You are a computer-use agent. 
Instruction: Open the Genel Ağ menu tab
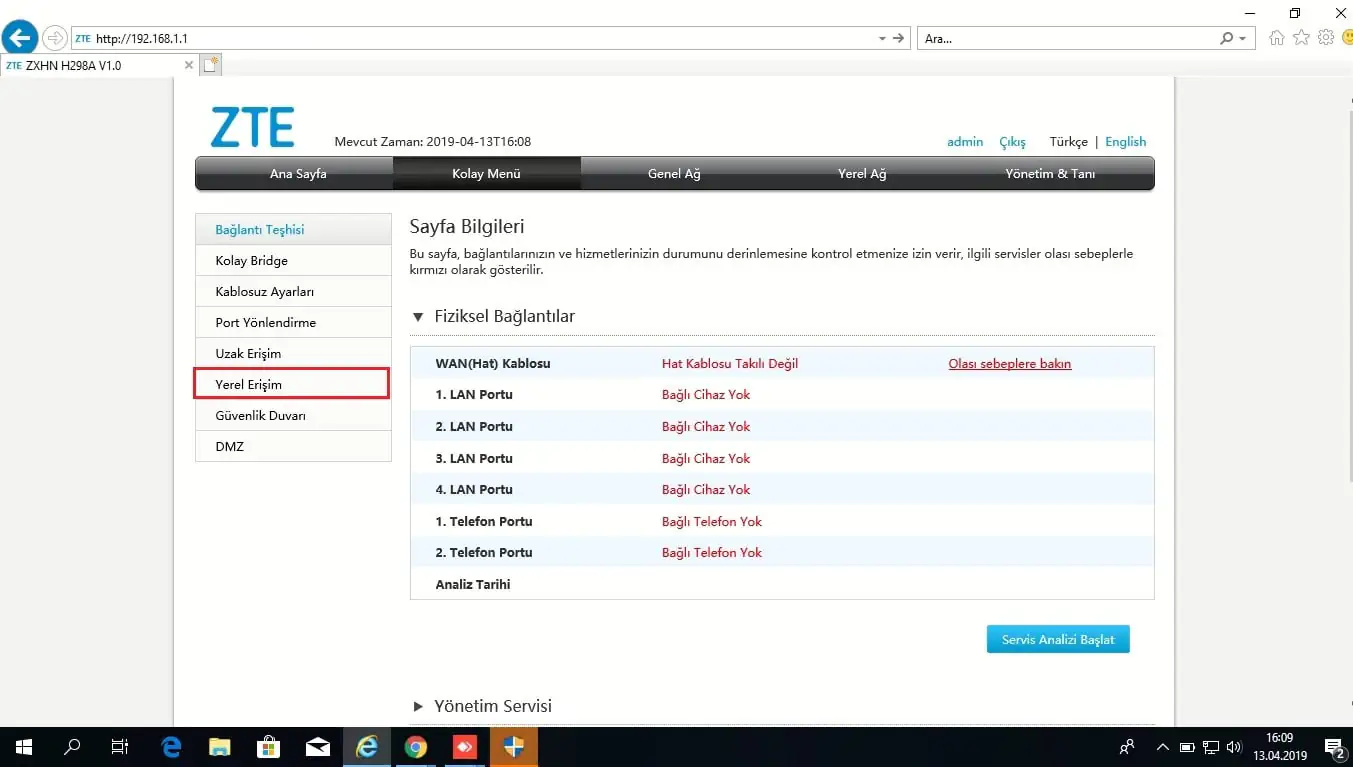[x=674, y=174]
